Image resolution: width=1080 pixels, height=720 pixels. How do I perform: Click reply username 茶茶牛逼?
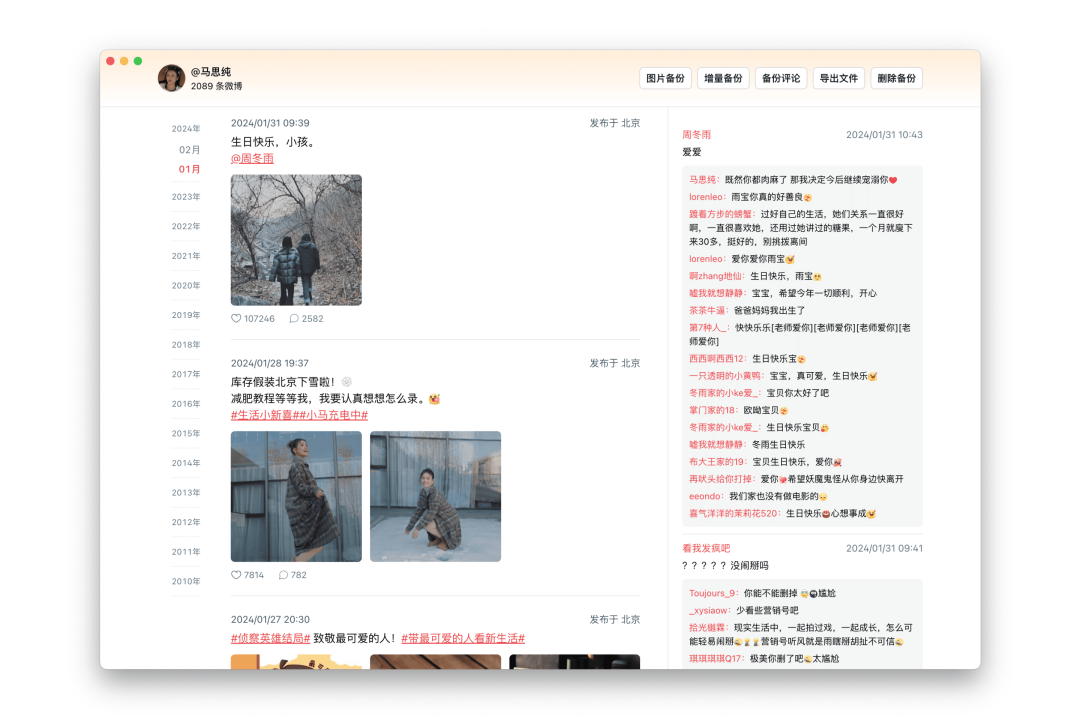click(x=707, y=311)
